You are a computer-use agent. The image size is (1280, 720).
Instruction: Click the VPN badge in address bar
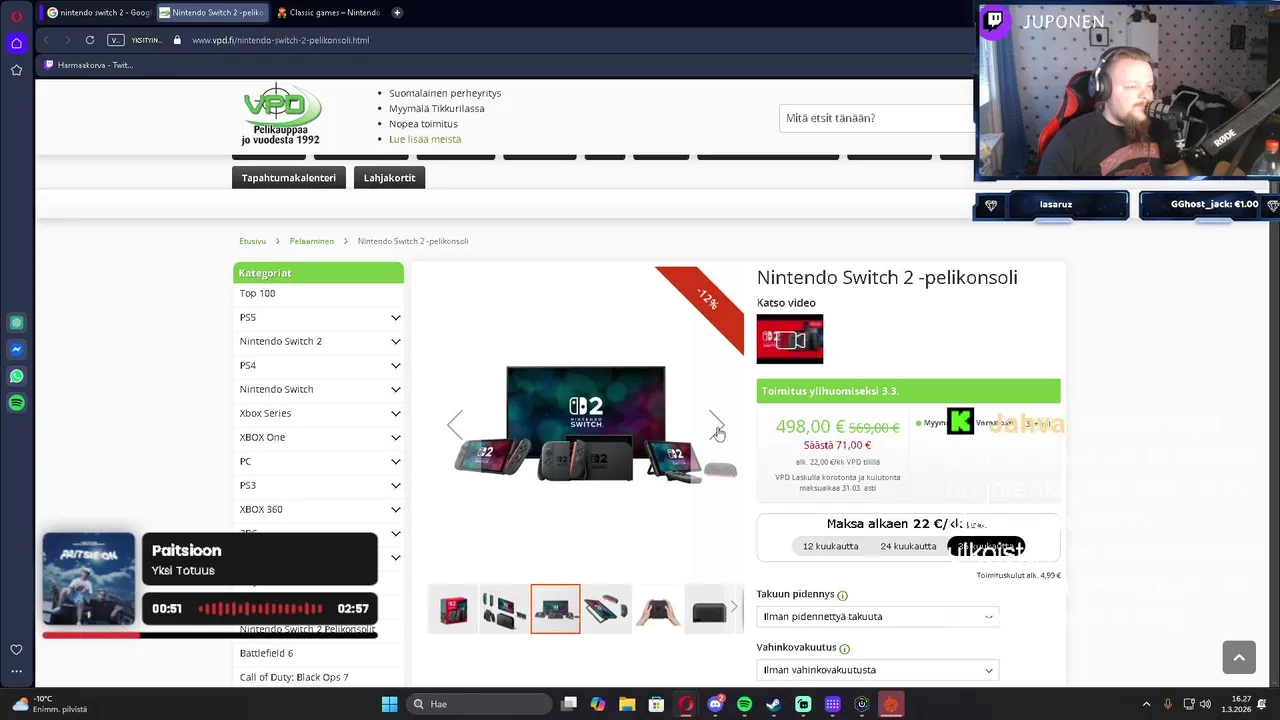coord(116,40)
